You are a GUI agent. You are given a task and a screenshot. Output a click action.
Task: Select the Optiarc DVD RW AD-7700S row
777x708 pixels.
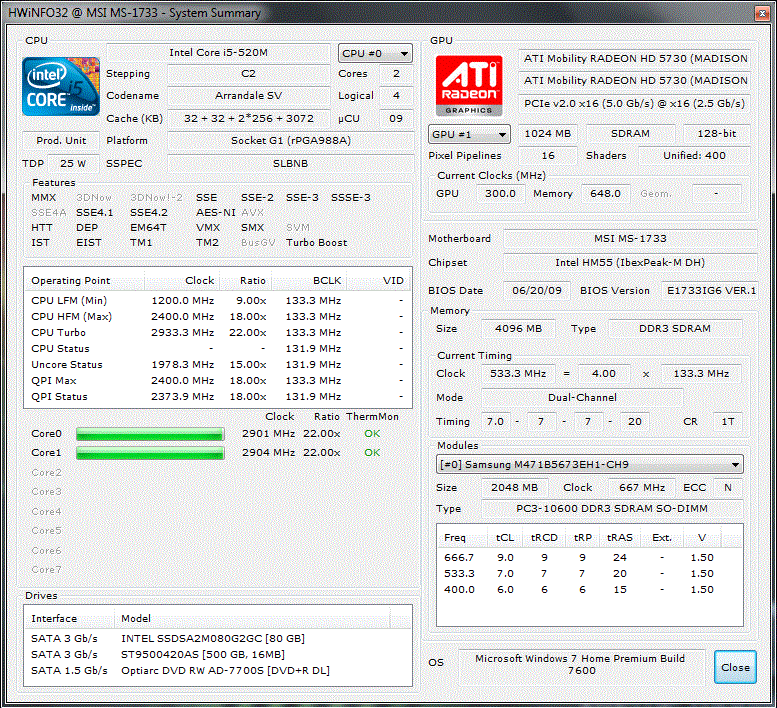point(218,670)
